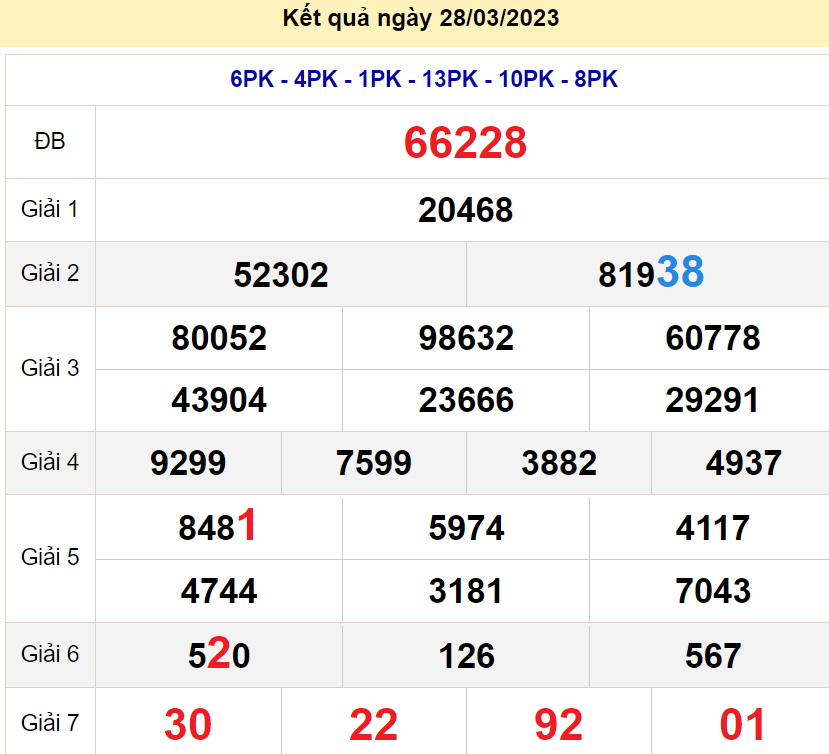829x754 pixels.
Task: Select the Giải 1 number 20468
Action: click(x=465, y=210)
